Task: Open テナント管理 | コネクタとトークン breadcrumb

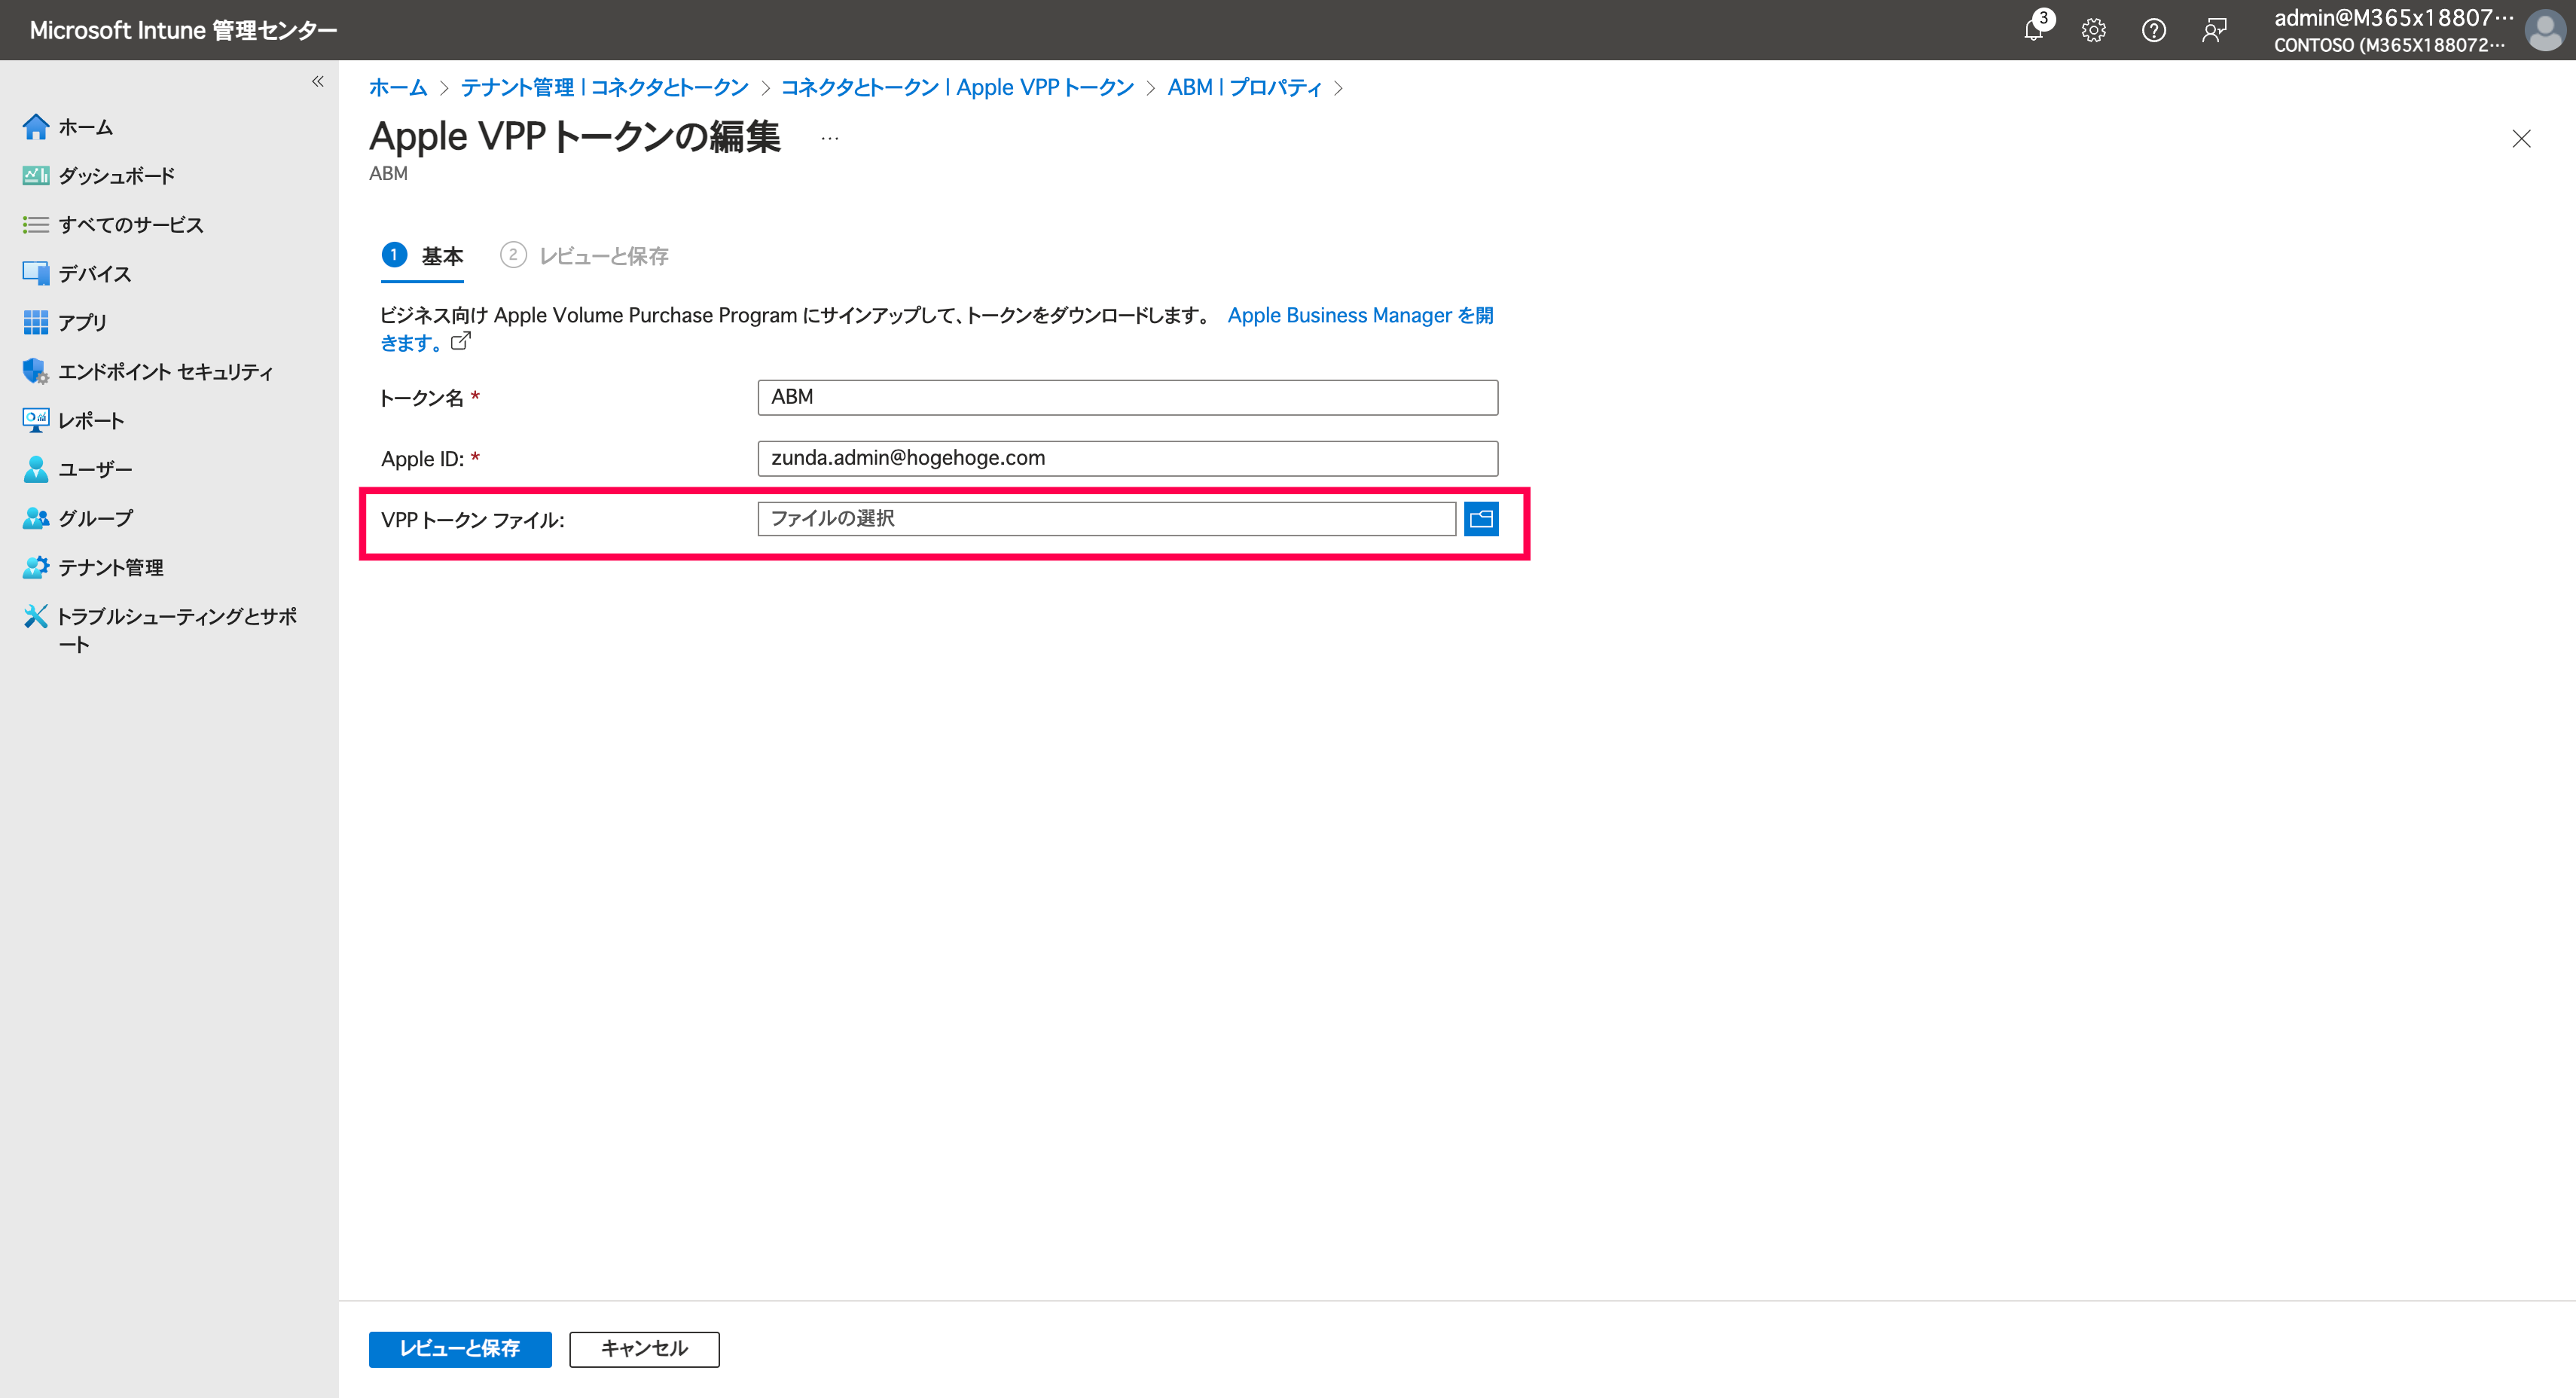Action: pos(603,87)
